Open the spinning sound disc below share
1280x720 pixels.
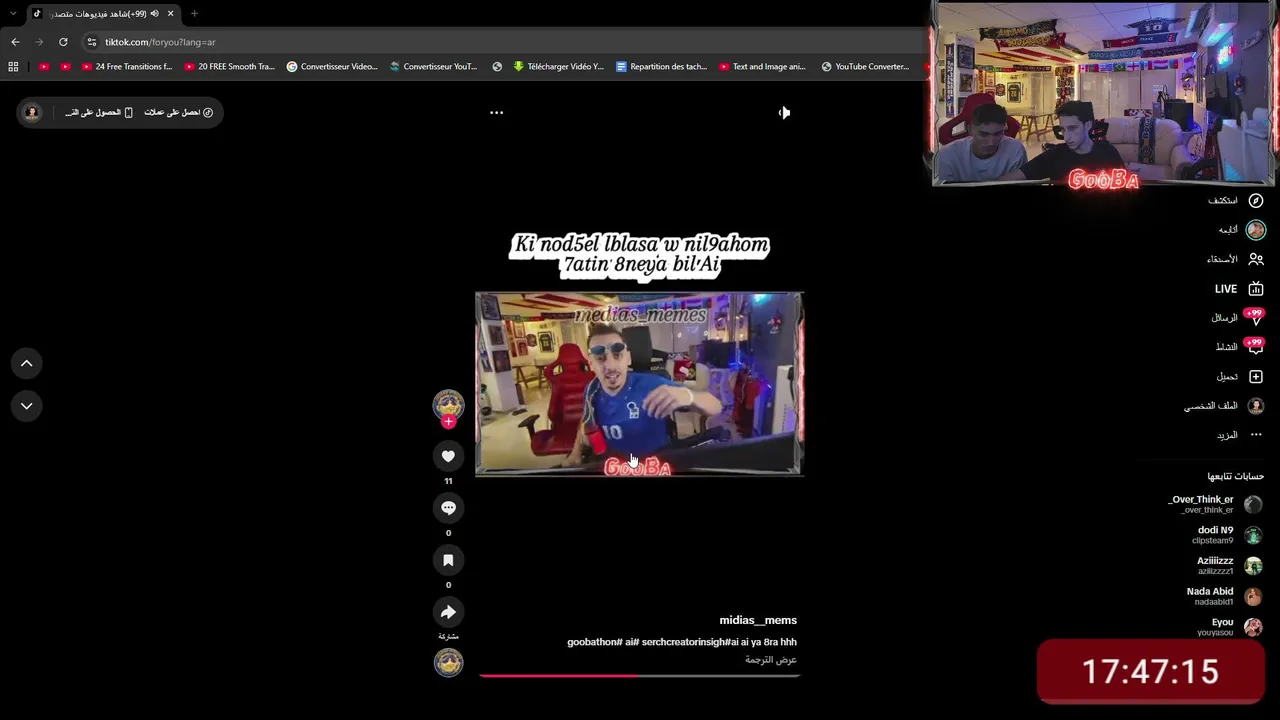tap(448, 662)
